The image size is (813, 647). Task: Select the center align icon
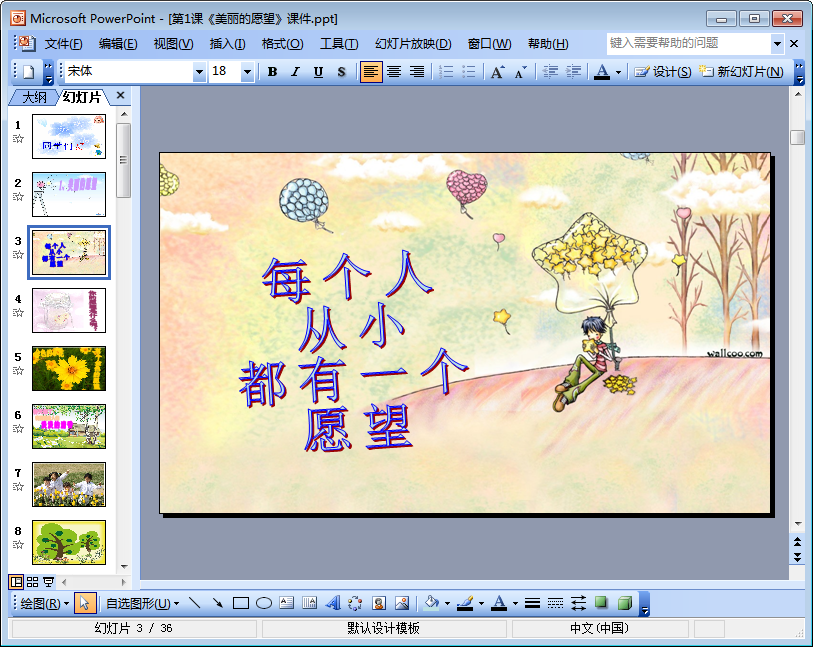pyautogui.click(x=394, y=72)
